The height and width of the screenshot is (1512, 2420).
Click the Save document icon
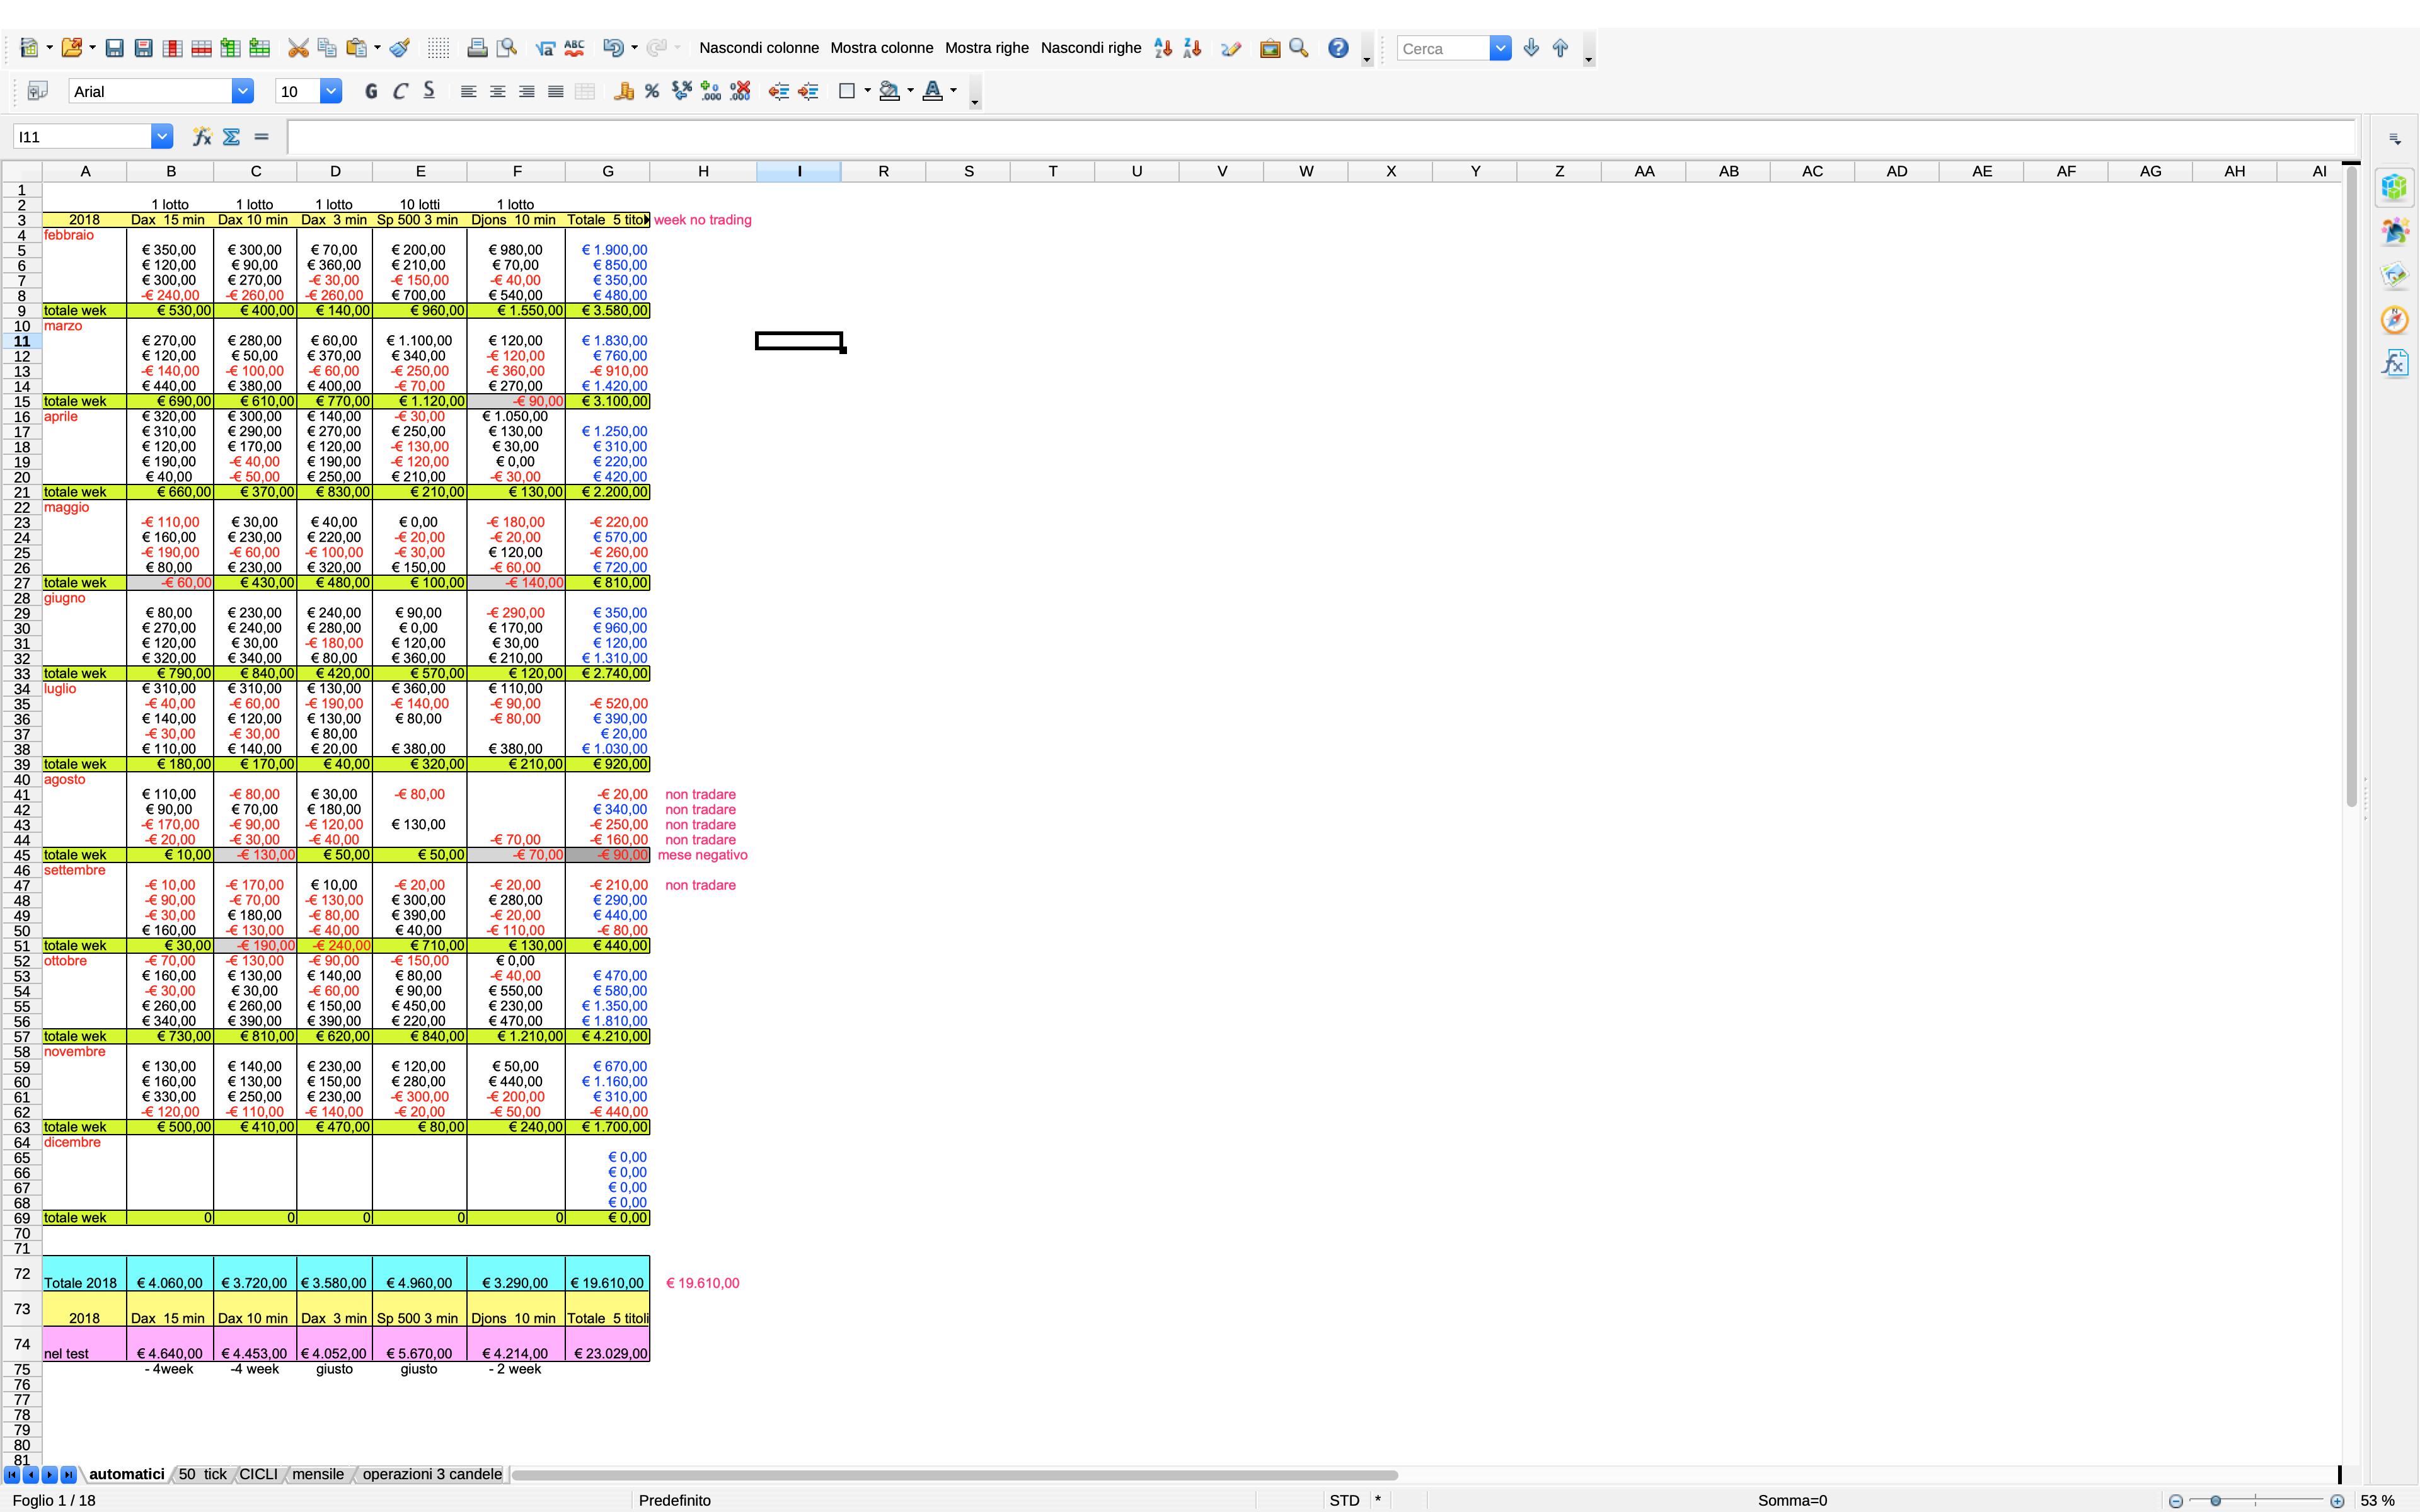point(114,48)
